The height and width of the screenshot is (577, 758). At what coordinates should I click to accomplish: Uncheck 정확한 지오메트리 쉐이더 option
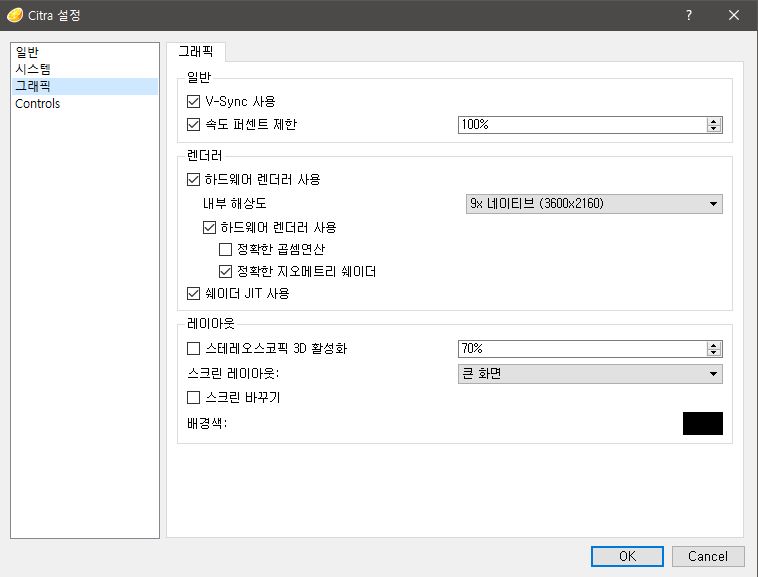225,272
